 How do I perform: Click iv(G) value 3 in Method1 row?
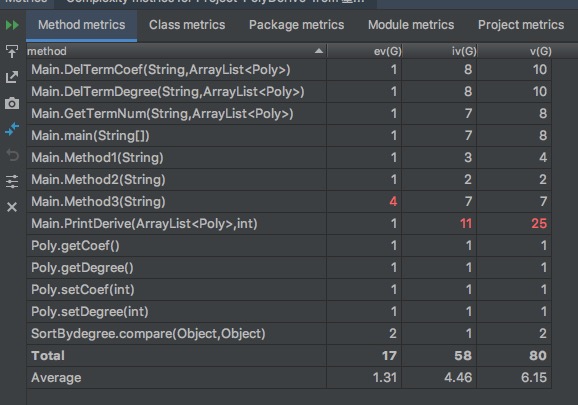tap(468, 158)
